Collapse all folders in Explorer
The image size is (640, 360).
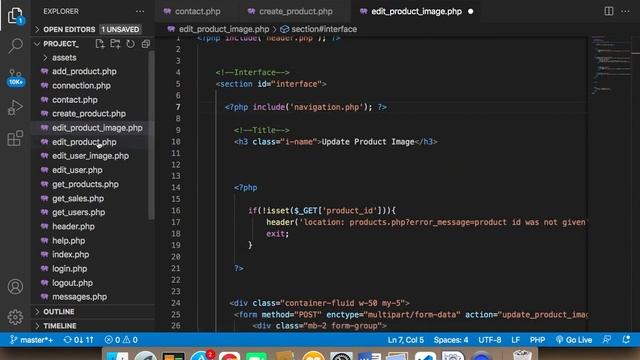146,44
